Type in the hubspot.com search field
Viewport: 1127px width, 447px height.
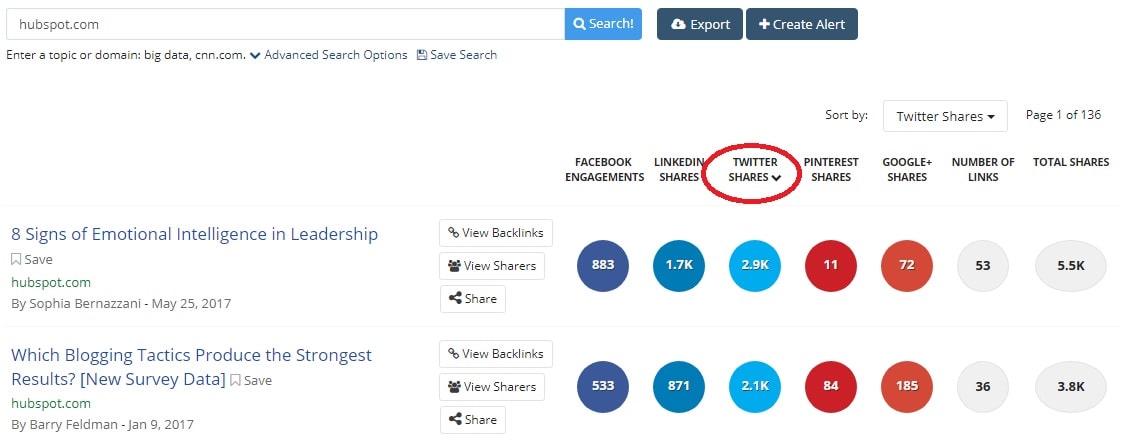285,24
